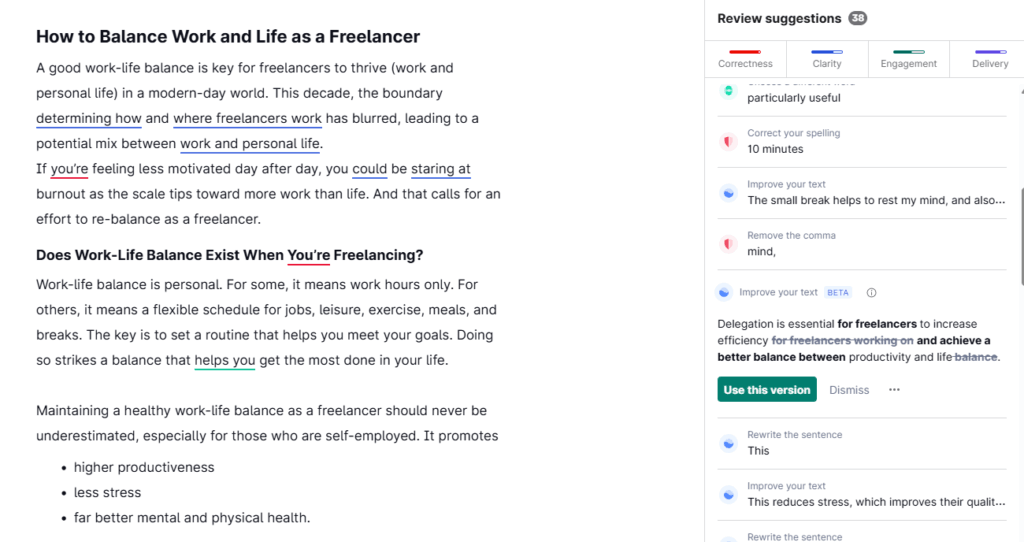1024x542 pixels.
Task: Expand 'Rewrite the sentence' This suggestion
Action: [x=862, y=443]
